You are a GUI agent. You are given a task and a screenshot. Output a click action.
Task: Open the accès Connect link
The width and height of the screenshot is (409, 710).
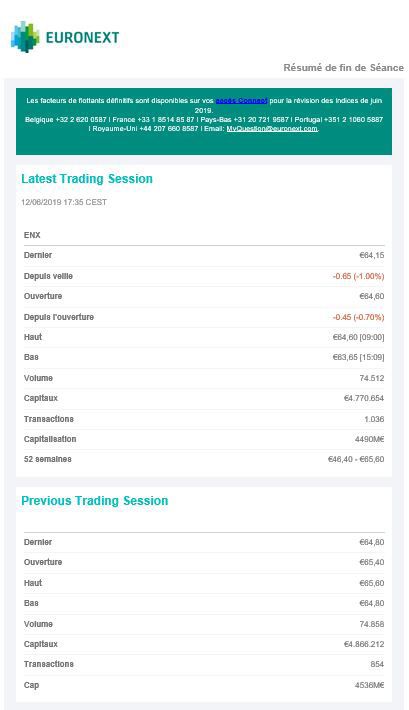pos(241,101)
